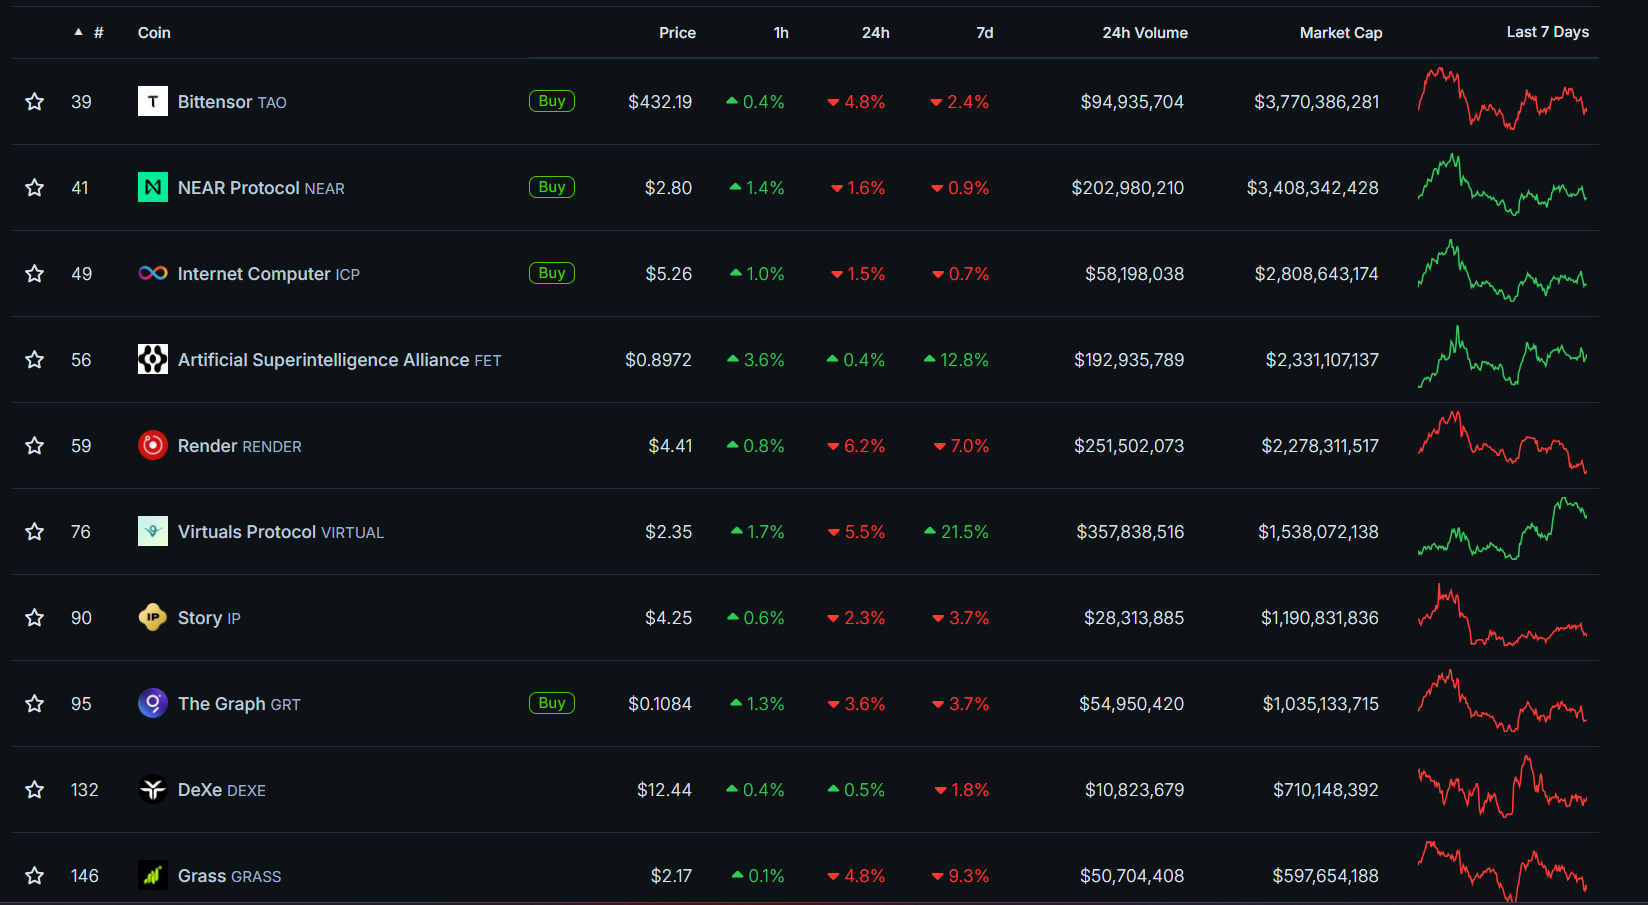
Task: Click the red Render logo icon
Action: 153,445
